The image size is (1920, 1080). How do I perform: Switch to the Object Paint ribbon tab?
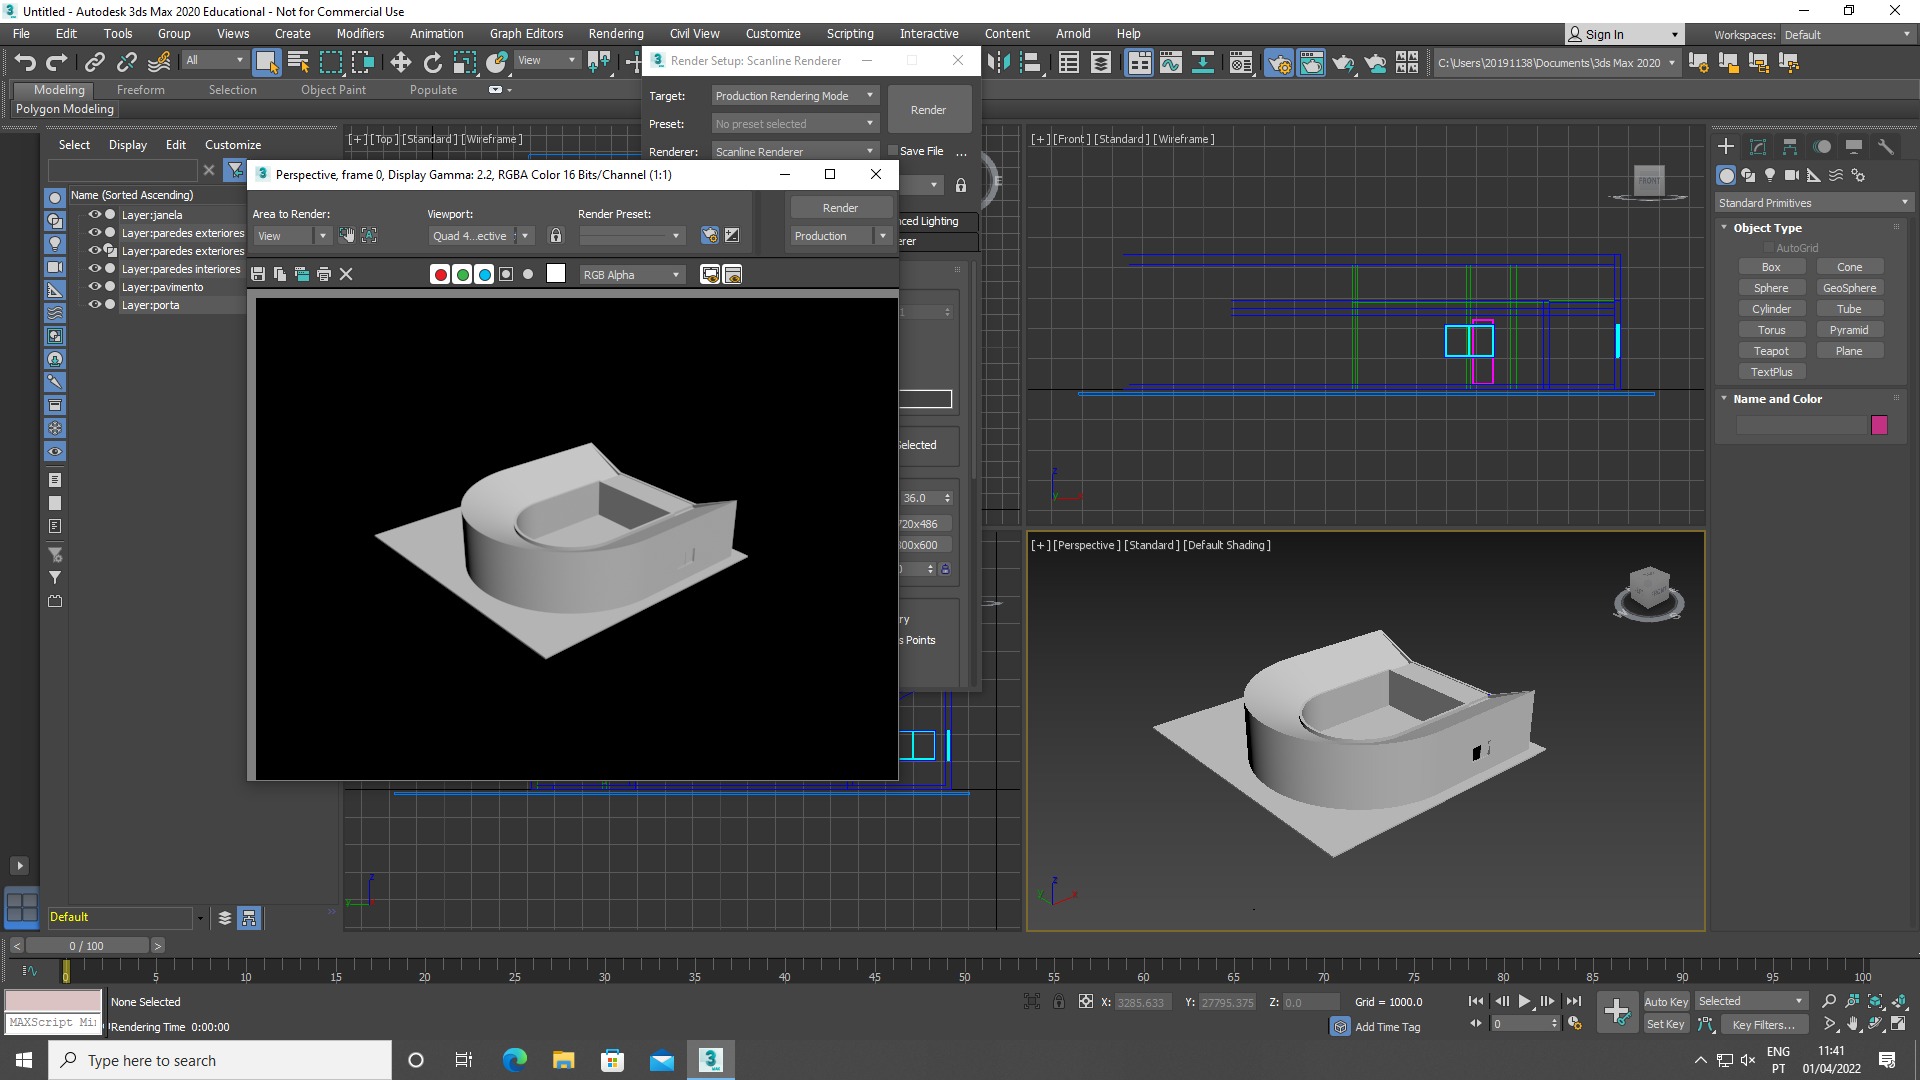(333, 90)
